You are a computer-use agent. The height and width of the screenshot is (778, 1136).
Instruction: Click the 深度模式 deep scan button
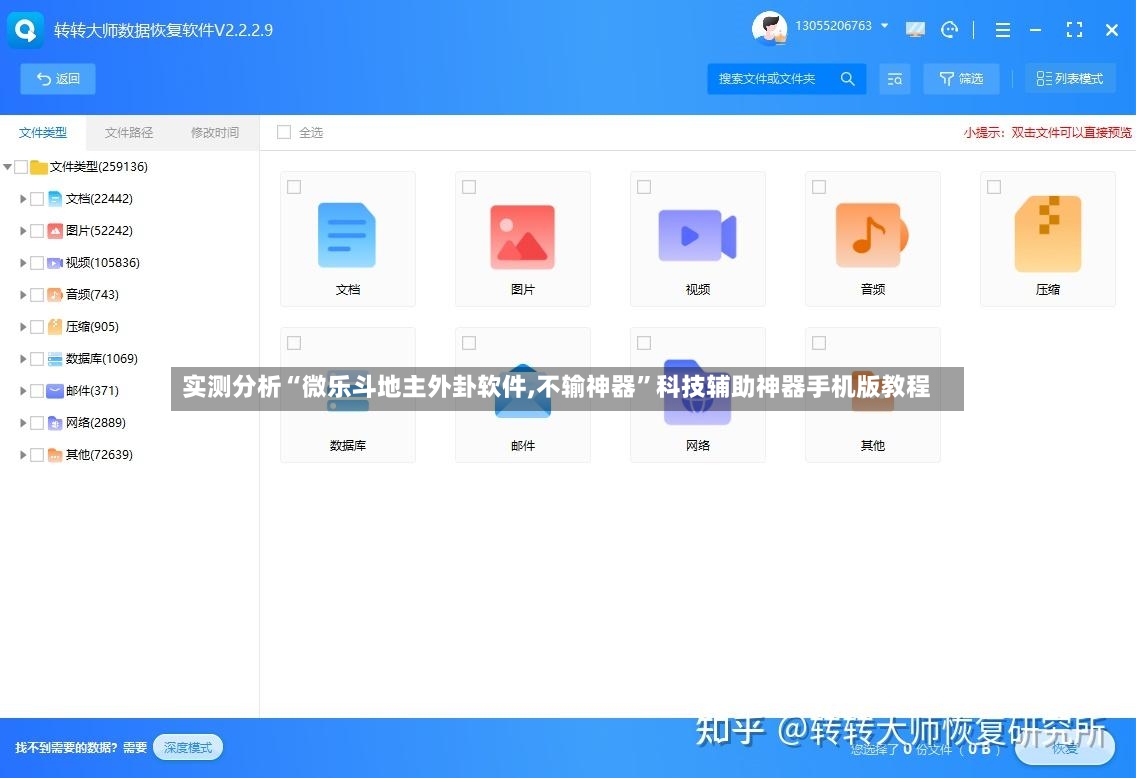(188, 748)
